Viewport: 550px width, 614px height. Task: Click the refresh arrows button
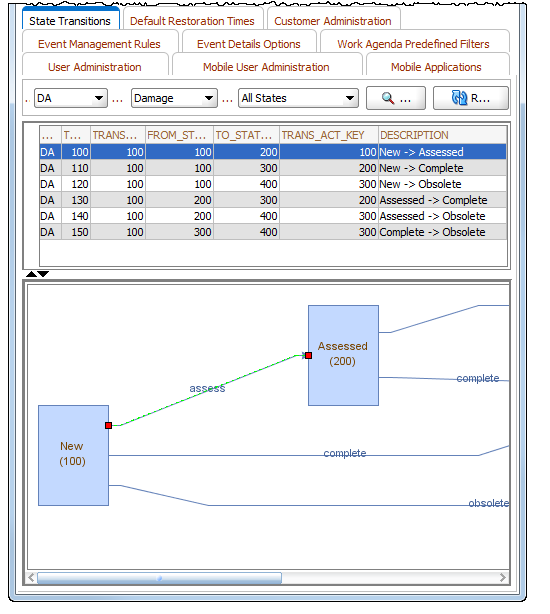[x=471, y=98]
